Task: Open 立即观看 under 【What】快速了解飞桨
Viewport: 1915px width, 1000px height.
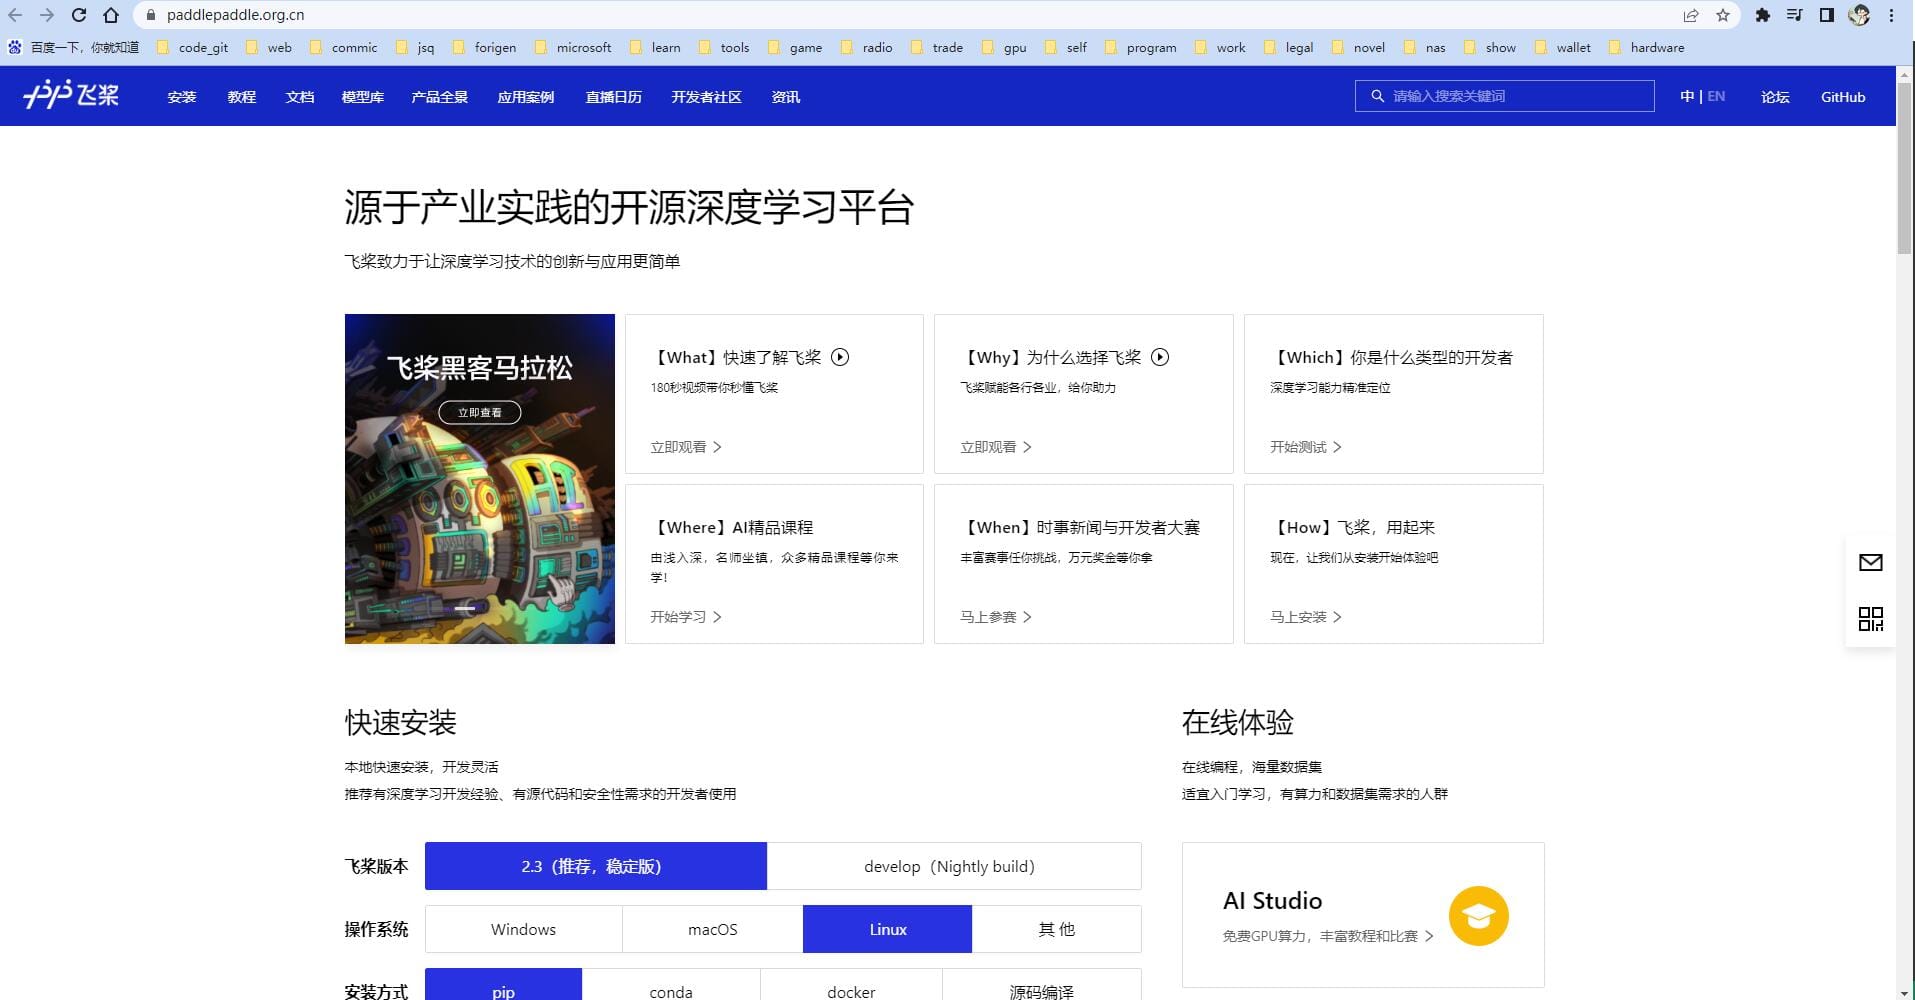Action: [x=686, y=447]
